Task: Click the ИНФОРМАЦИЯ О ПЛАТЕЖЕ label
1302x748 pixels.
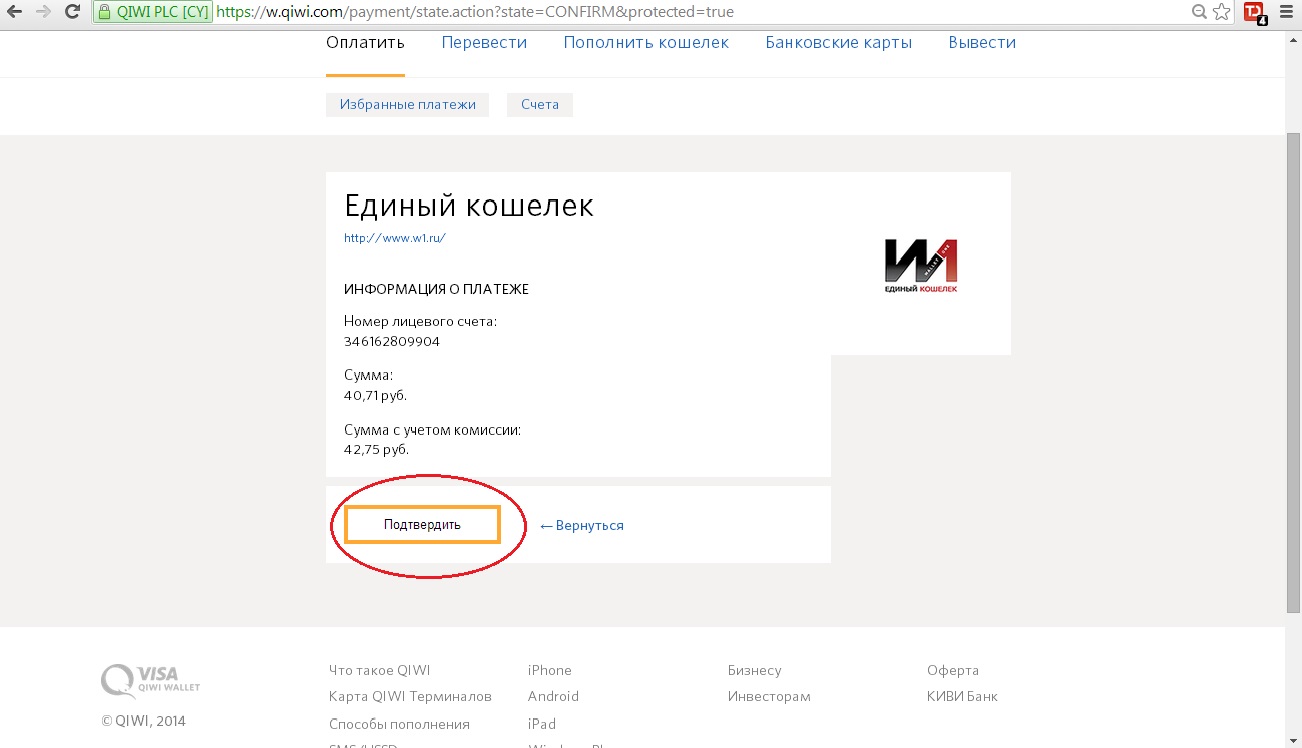Action: click(x=436, y=289)
